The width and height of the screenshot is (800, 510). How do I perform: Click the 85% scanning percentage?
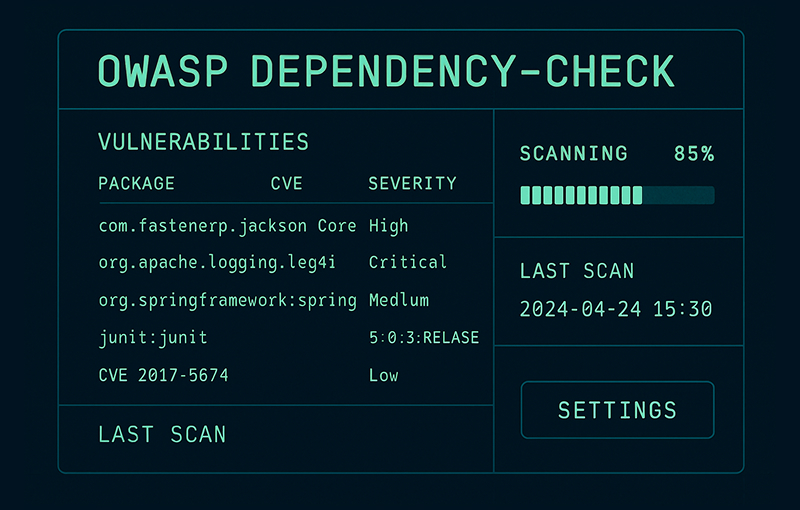pyautogui.click(x=693, y=154)
